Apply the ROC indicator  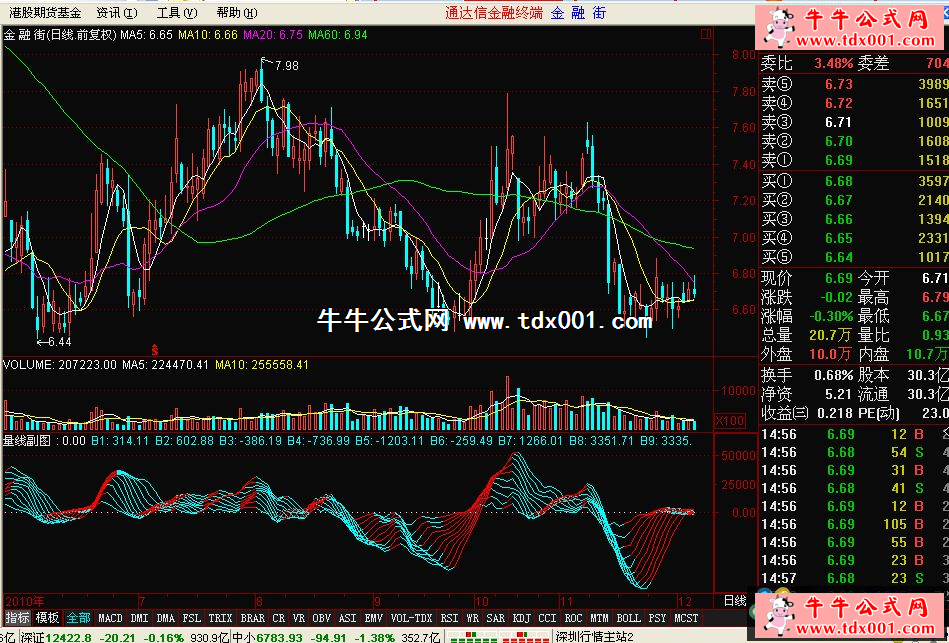pyautogui.click(x=573, y=618)
